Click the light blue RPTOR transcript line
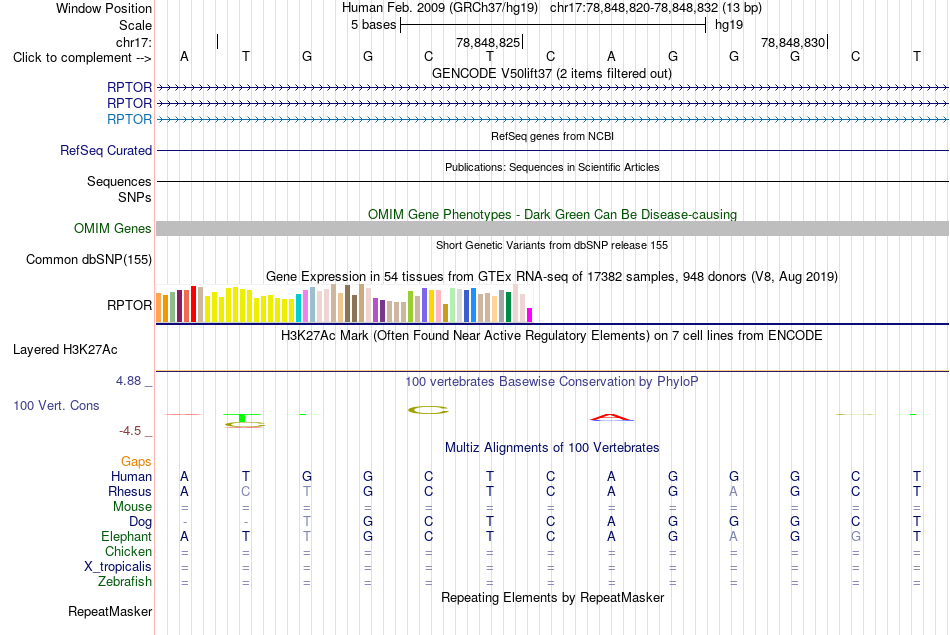Screen dimensions: 950x635 click(553, 119)
